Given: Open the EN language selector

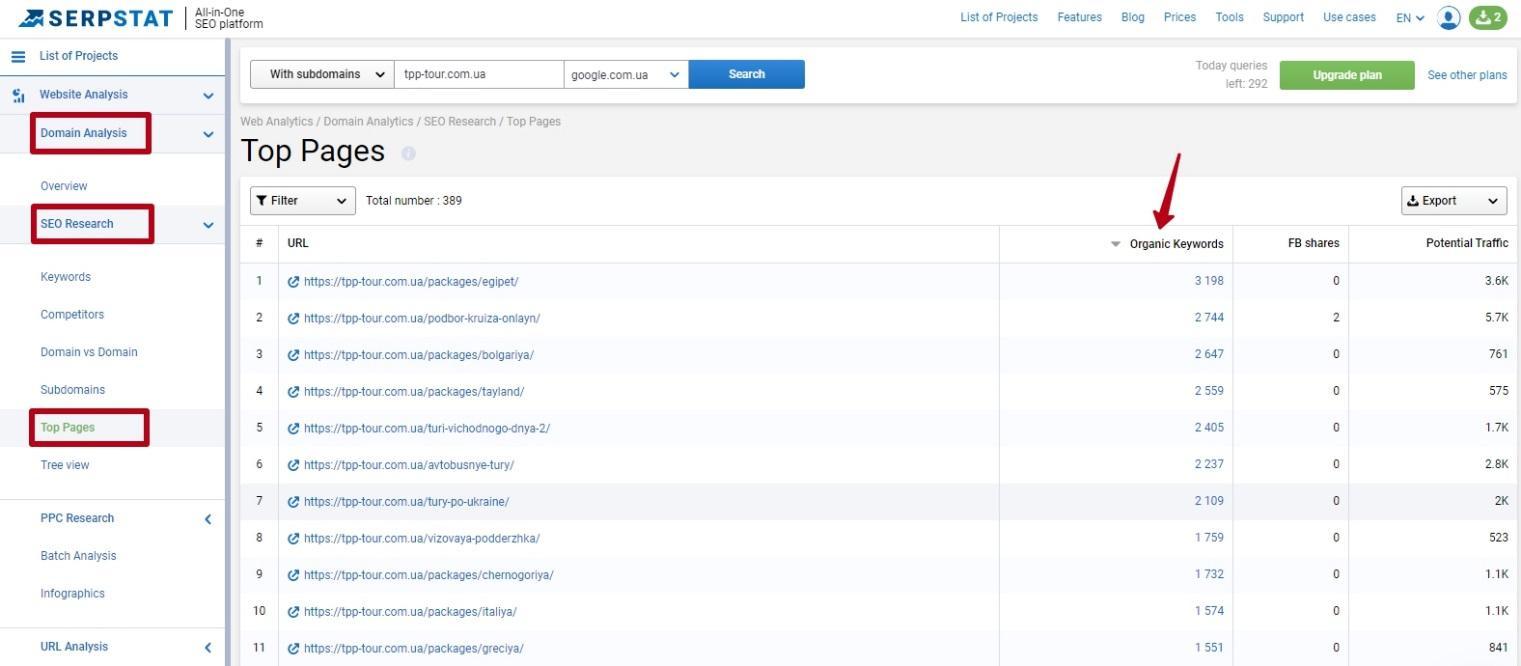Looking at the screenshot, I should 1410,18.
